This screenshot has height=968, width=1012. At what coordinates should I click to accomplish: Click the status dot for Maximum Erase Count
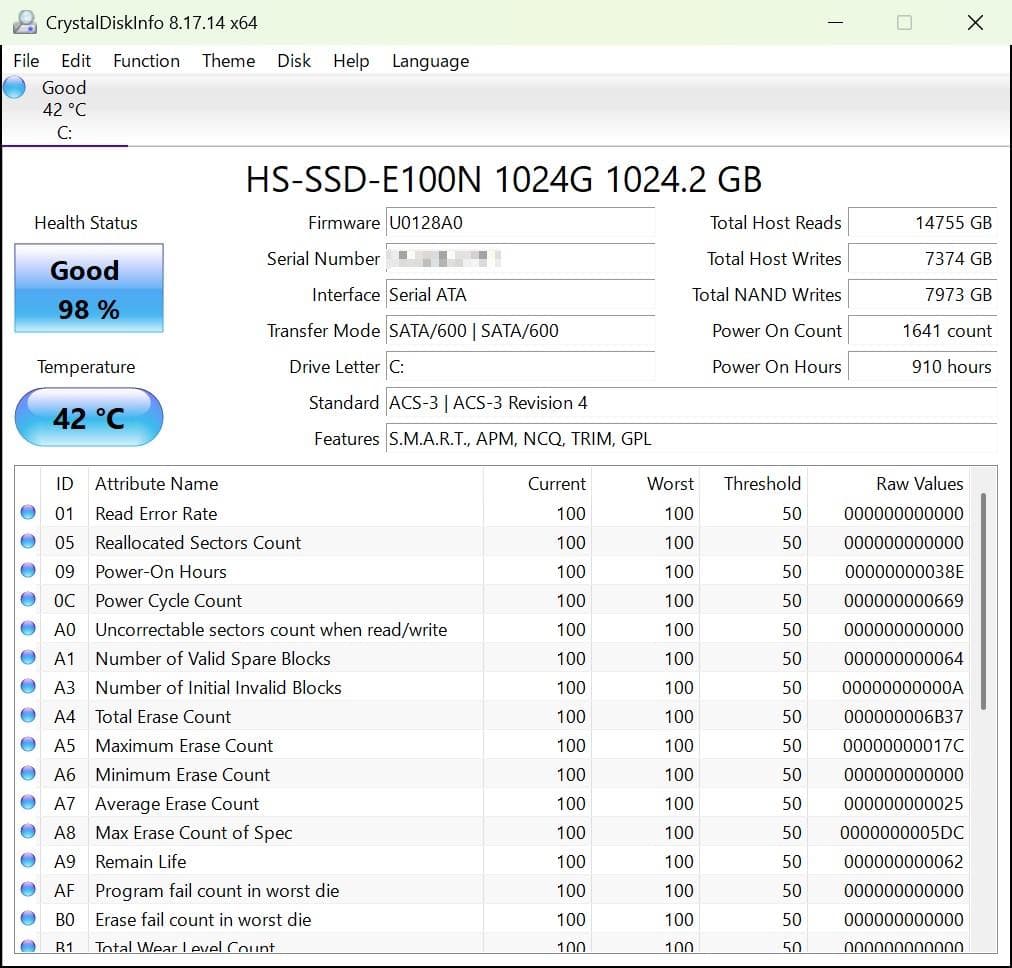pyautogui.click(x=28, y=745)
